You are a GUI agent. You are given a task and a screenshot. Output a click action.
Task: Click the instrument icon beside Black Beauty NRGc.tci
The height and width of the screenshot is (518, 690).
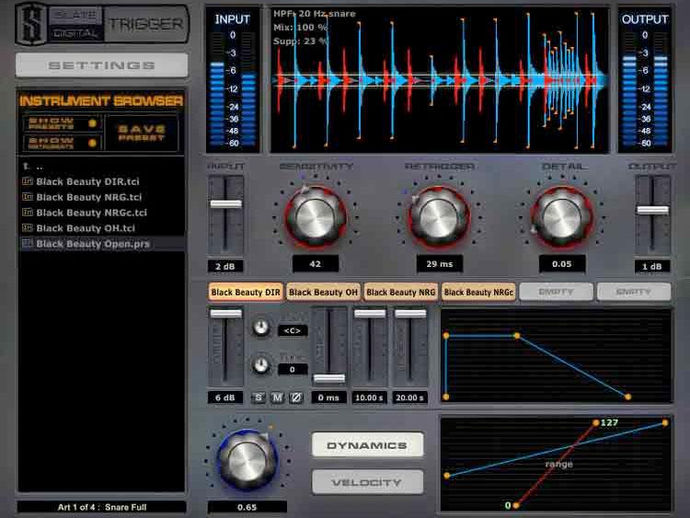click(x=27, y=212)
